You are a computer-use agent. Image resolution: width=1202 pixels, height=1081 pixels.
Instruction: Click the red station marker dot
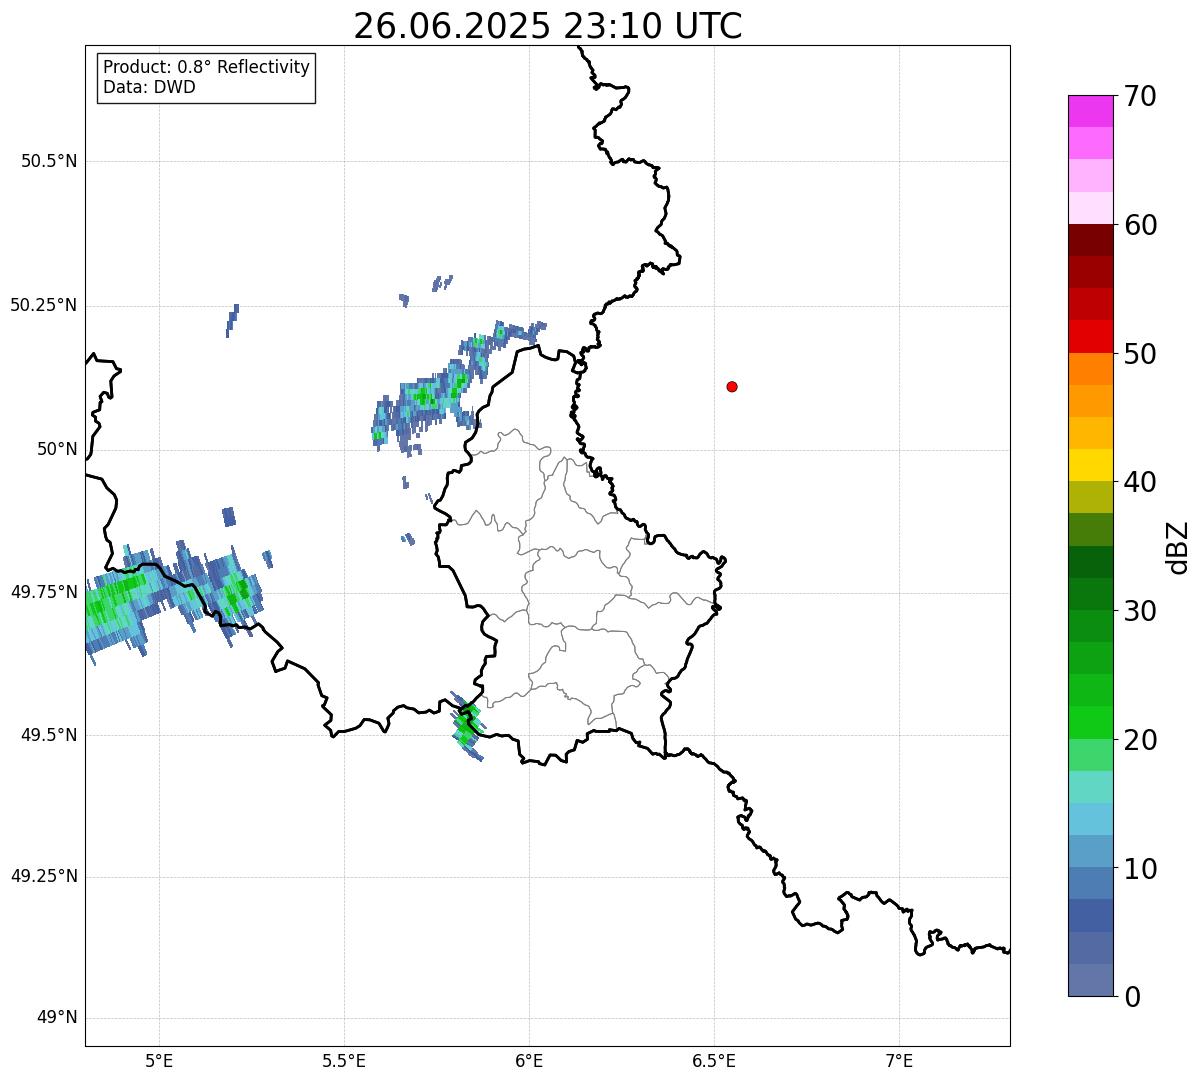point(732,386)
